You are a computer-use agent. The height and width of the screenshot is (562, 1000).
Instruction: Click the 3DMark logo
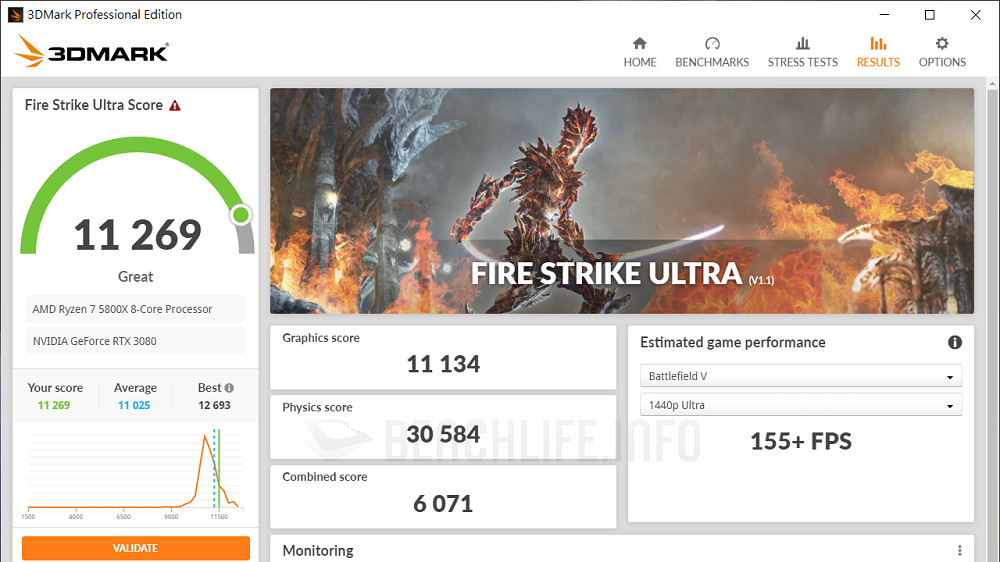tap(92, 51)
